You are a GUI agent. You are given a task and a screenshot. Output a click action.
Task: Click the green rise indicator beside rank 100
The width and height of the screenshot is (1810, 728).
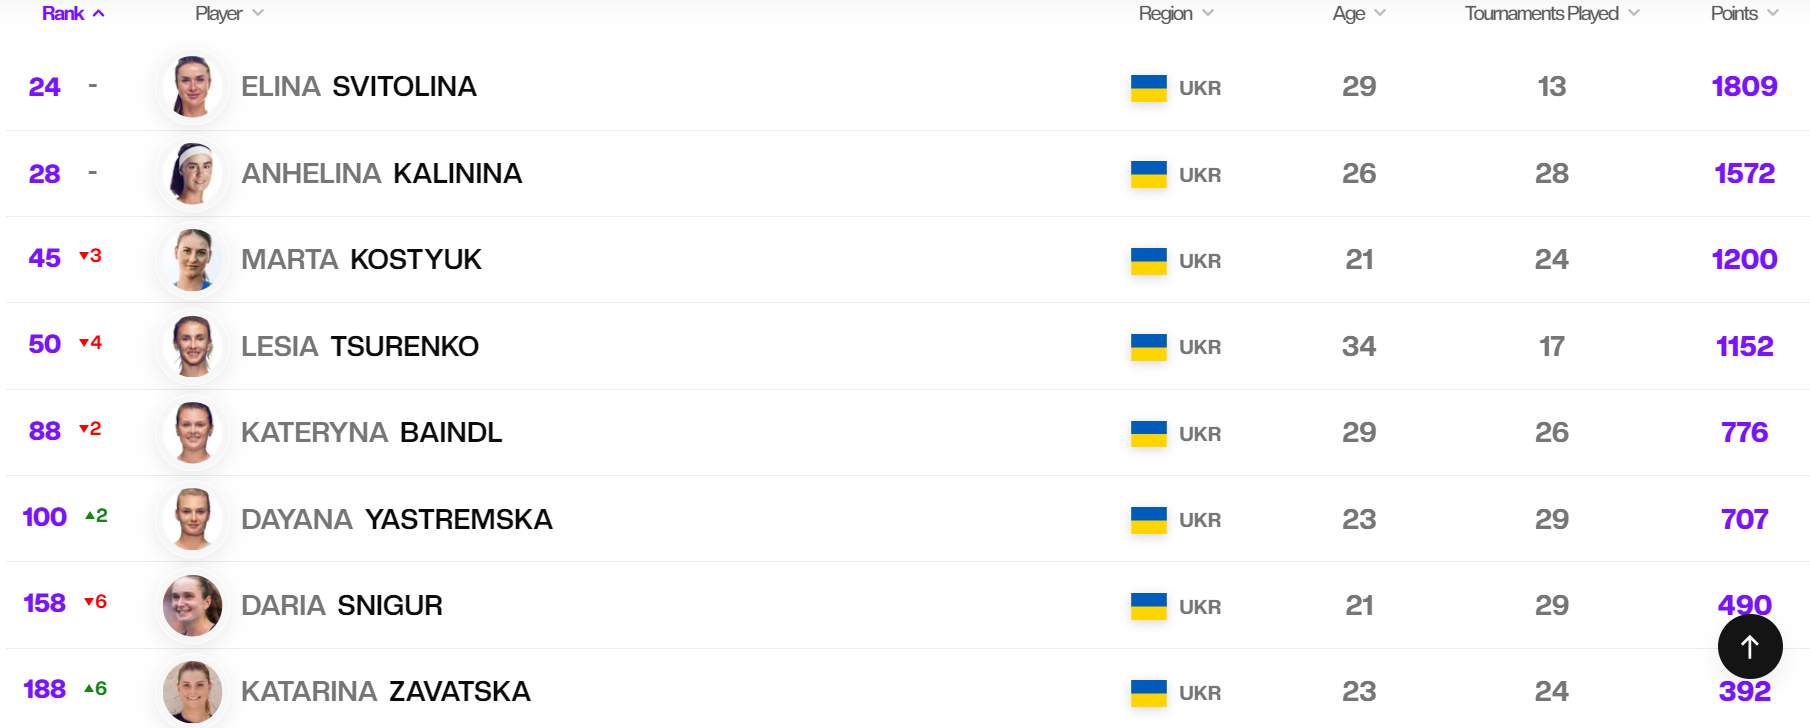point(95,517)
